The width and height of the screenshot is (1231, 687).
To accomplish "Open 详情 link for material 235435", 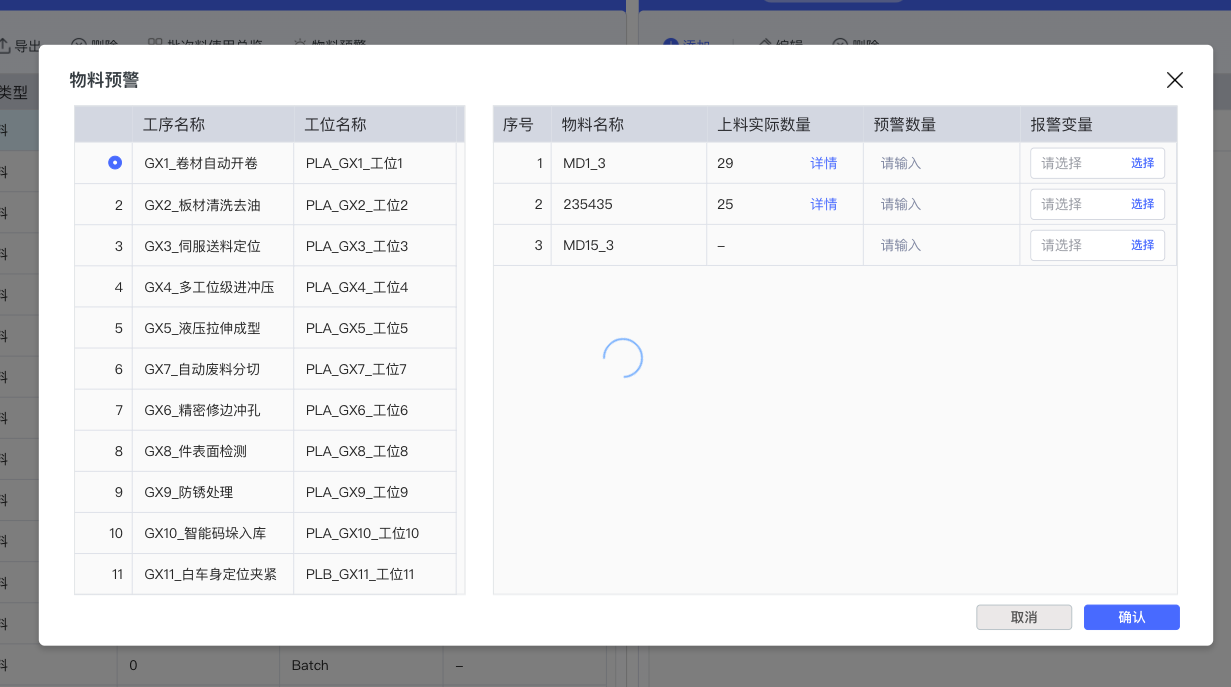I will click(x=823, y=204).
